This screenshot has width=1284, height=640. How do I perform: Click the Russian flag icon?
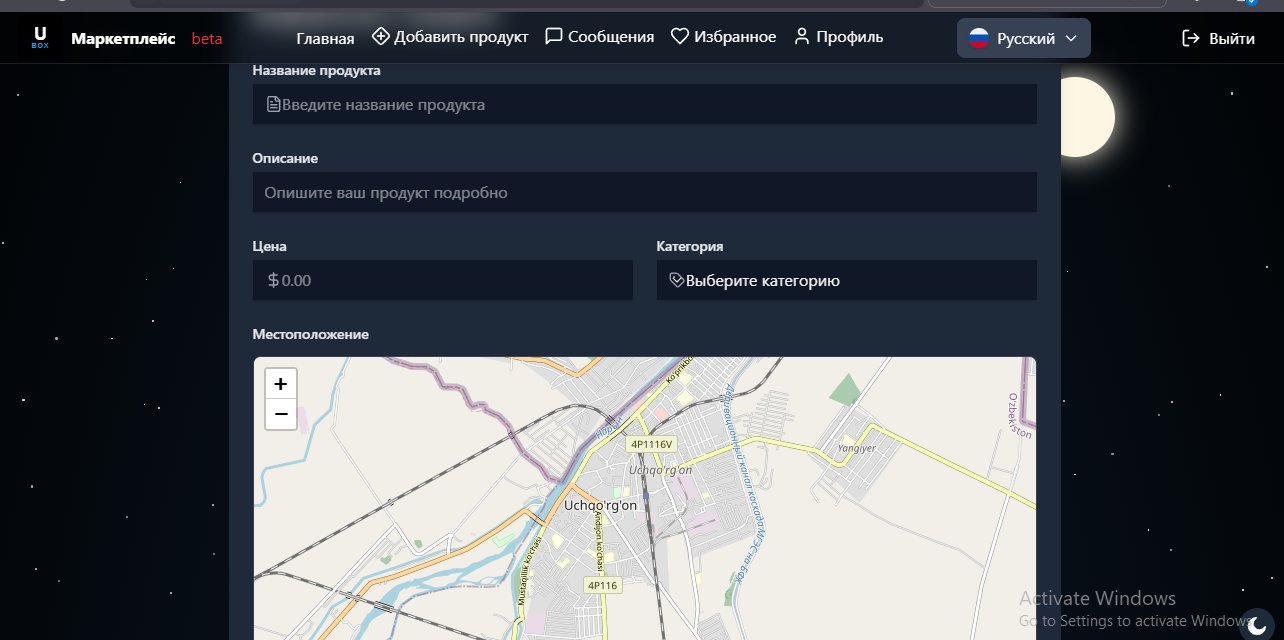[x=979, y=38]
